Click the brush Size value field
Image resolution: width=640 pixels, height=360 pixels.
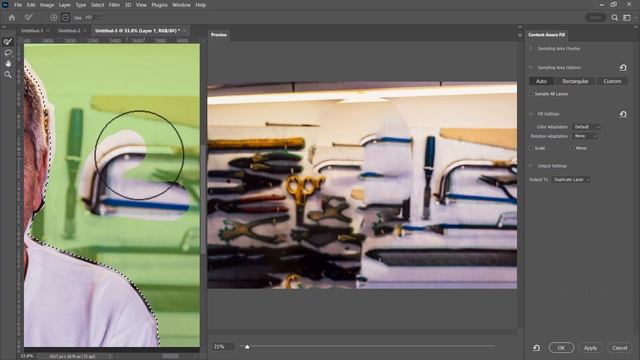(x=89, y=18)
